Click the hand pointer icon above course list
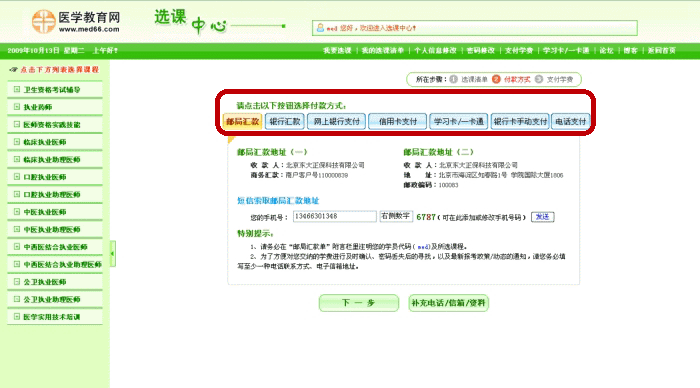The width and height of the screenshot is (700, 388). pyautogui.click(x=13, y=70)
